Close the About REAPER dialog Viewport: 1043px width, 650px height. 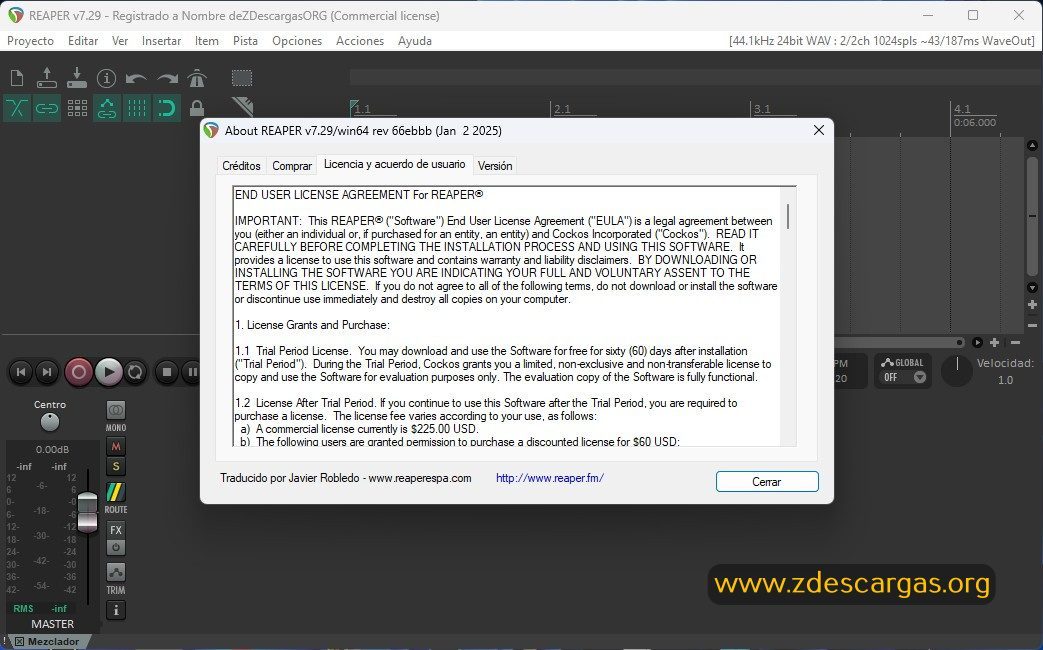[x=819, y=130]
